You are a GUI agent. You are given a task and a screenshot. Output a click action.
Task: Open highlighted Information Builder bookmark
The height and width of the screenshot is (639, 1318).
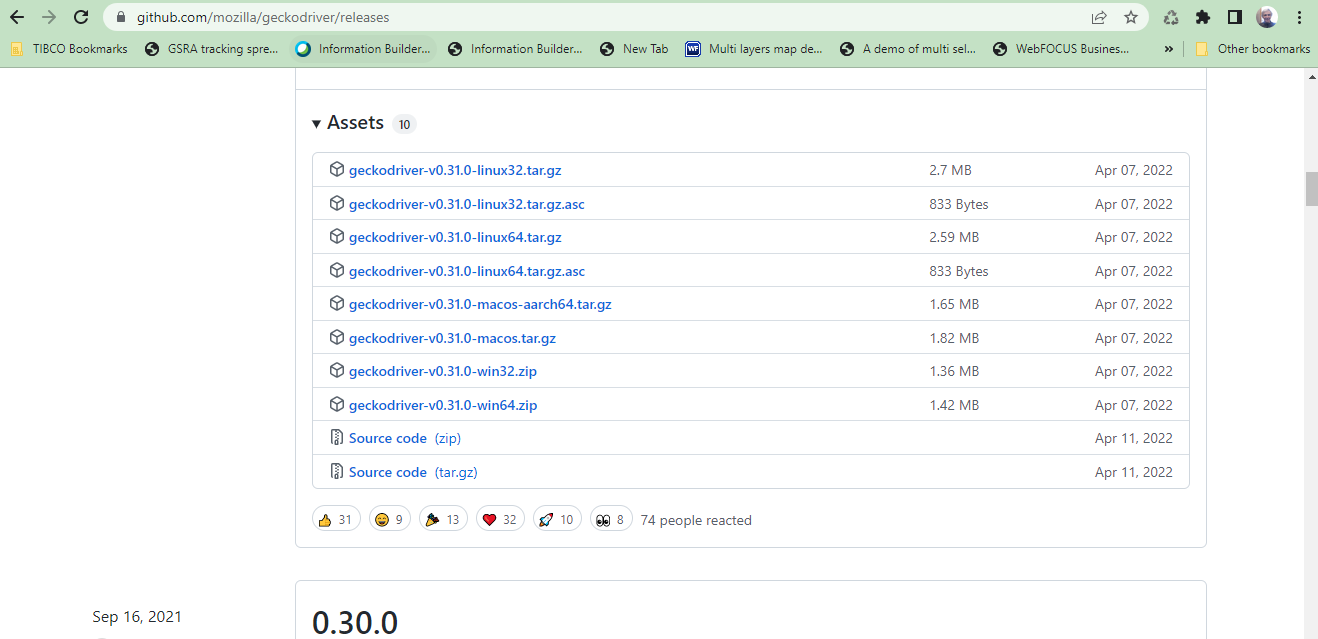point(363,48)
